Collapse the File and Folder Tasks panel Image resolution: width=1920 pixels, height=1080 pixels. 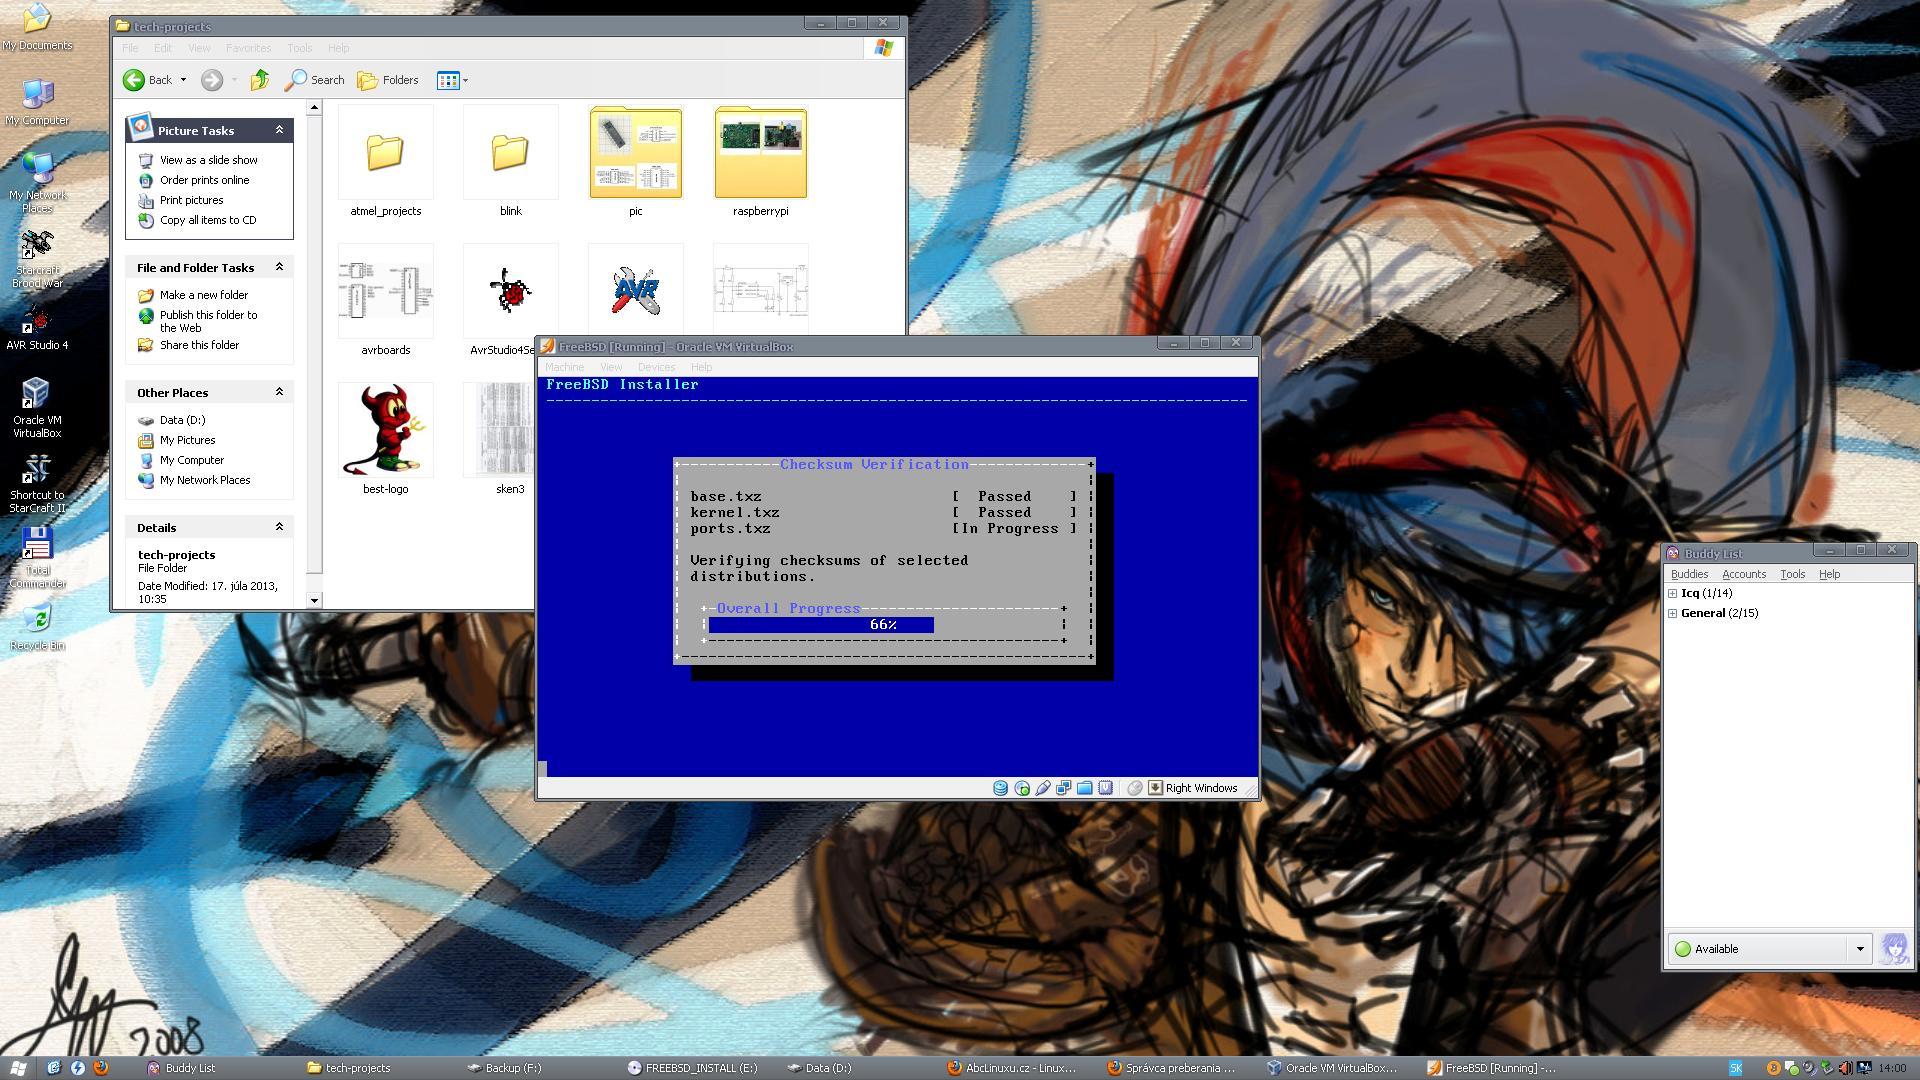pyautogui.click(x=279, y=267)
